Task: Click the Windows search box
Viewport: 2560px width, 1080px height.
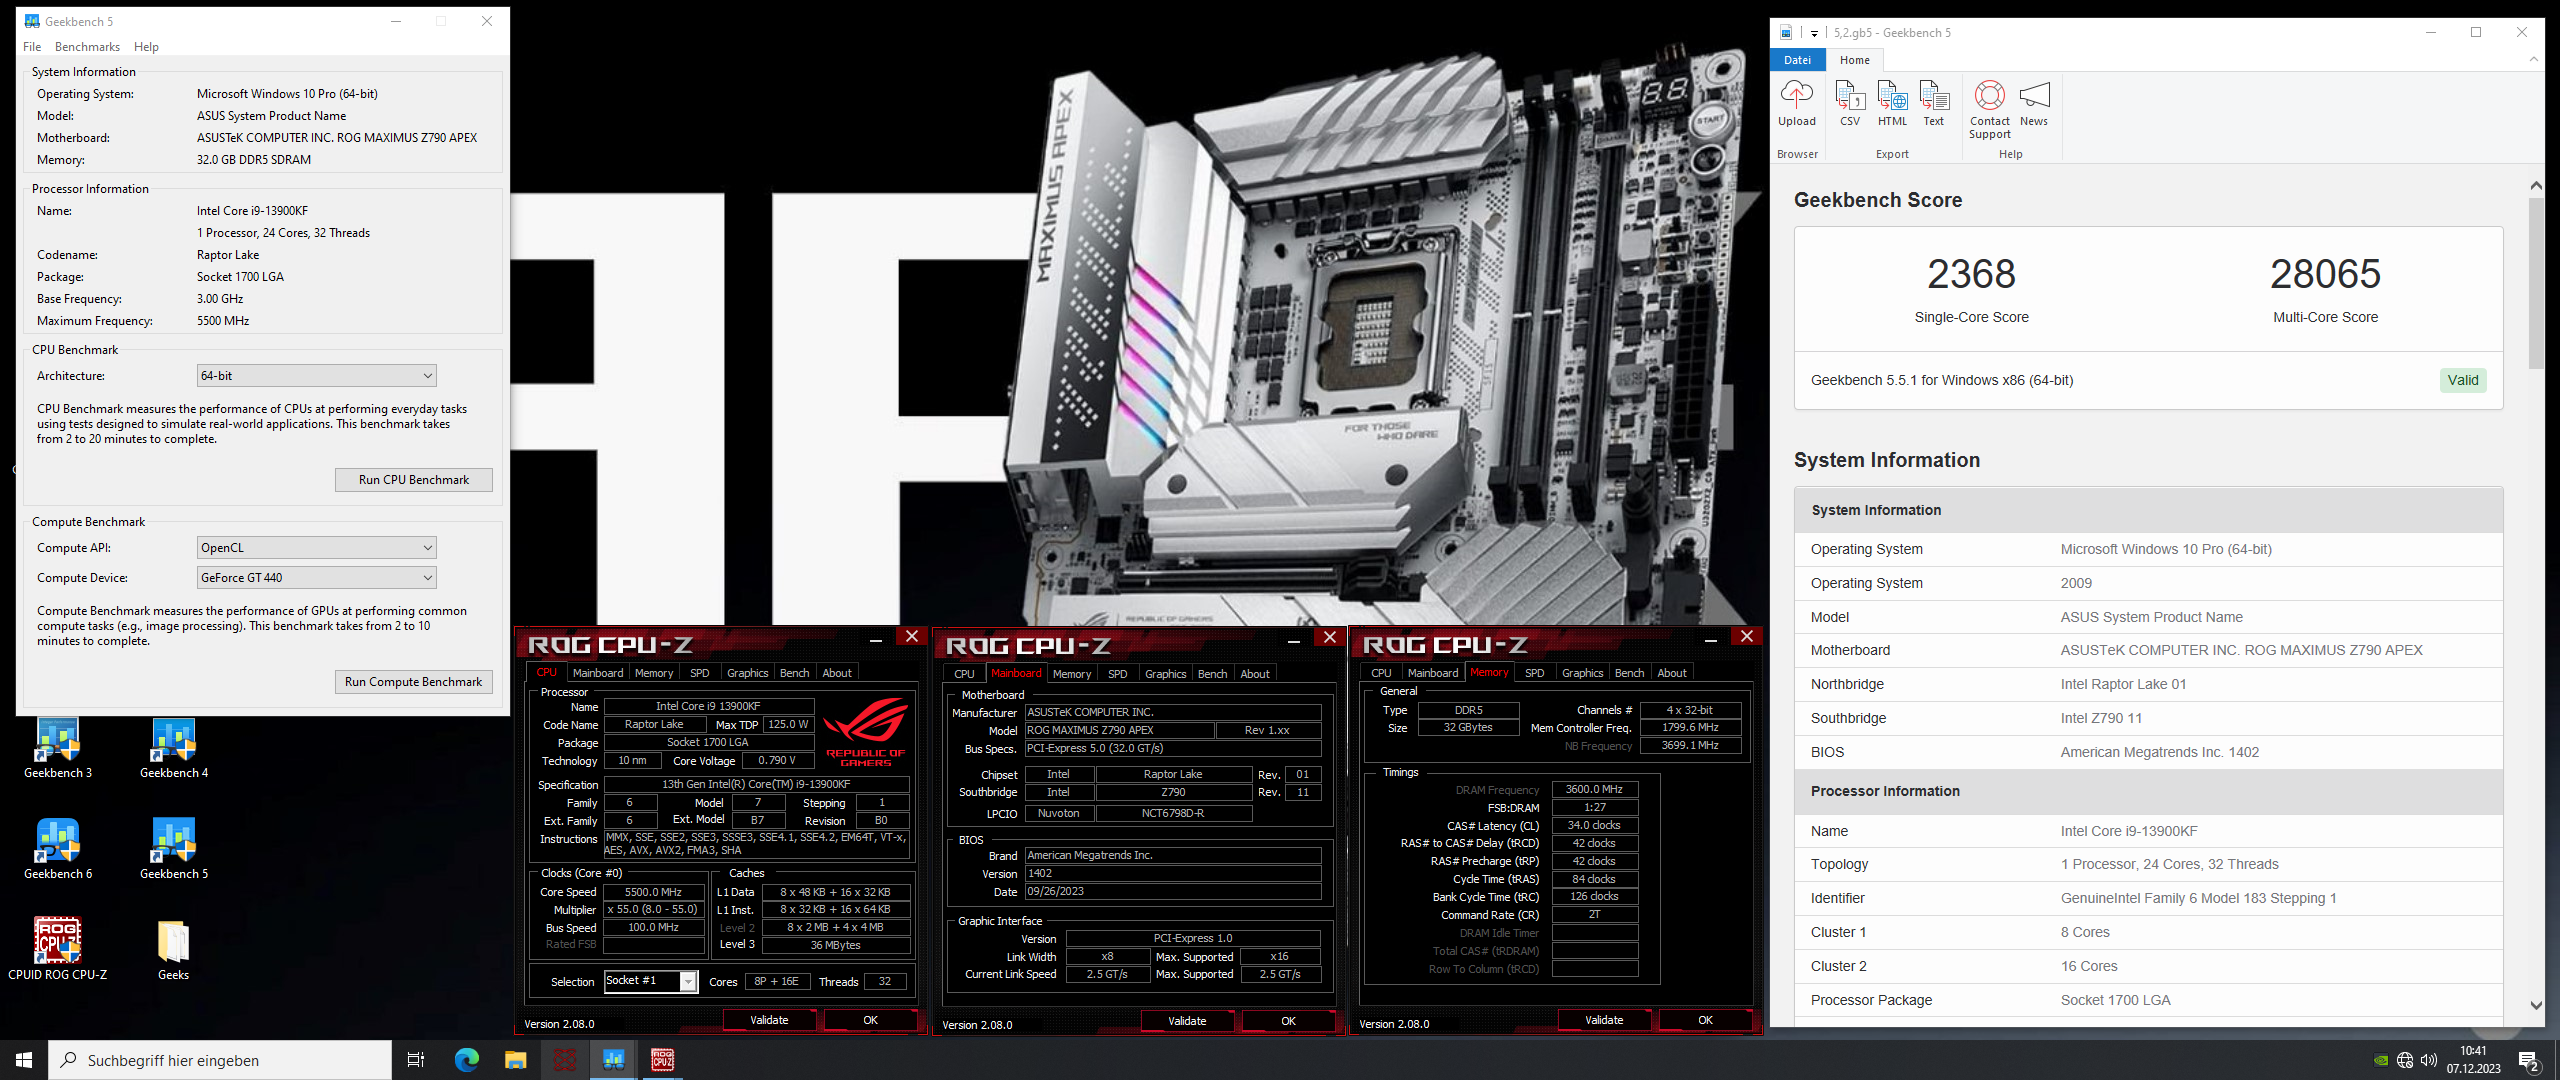Action: click(x=220, y=1060)
